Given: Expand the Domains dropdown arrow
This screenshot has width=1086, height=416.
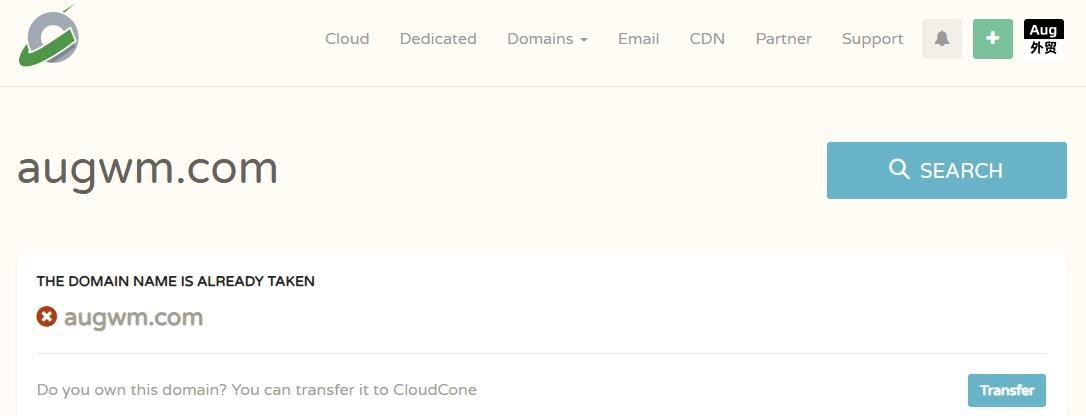Looking at the screenshot, I should coord(584,40).
